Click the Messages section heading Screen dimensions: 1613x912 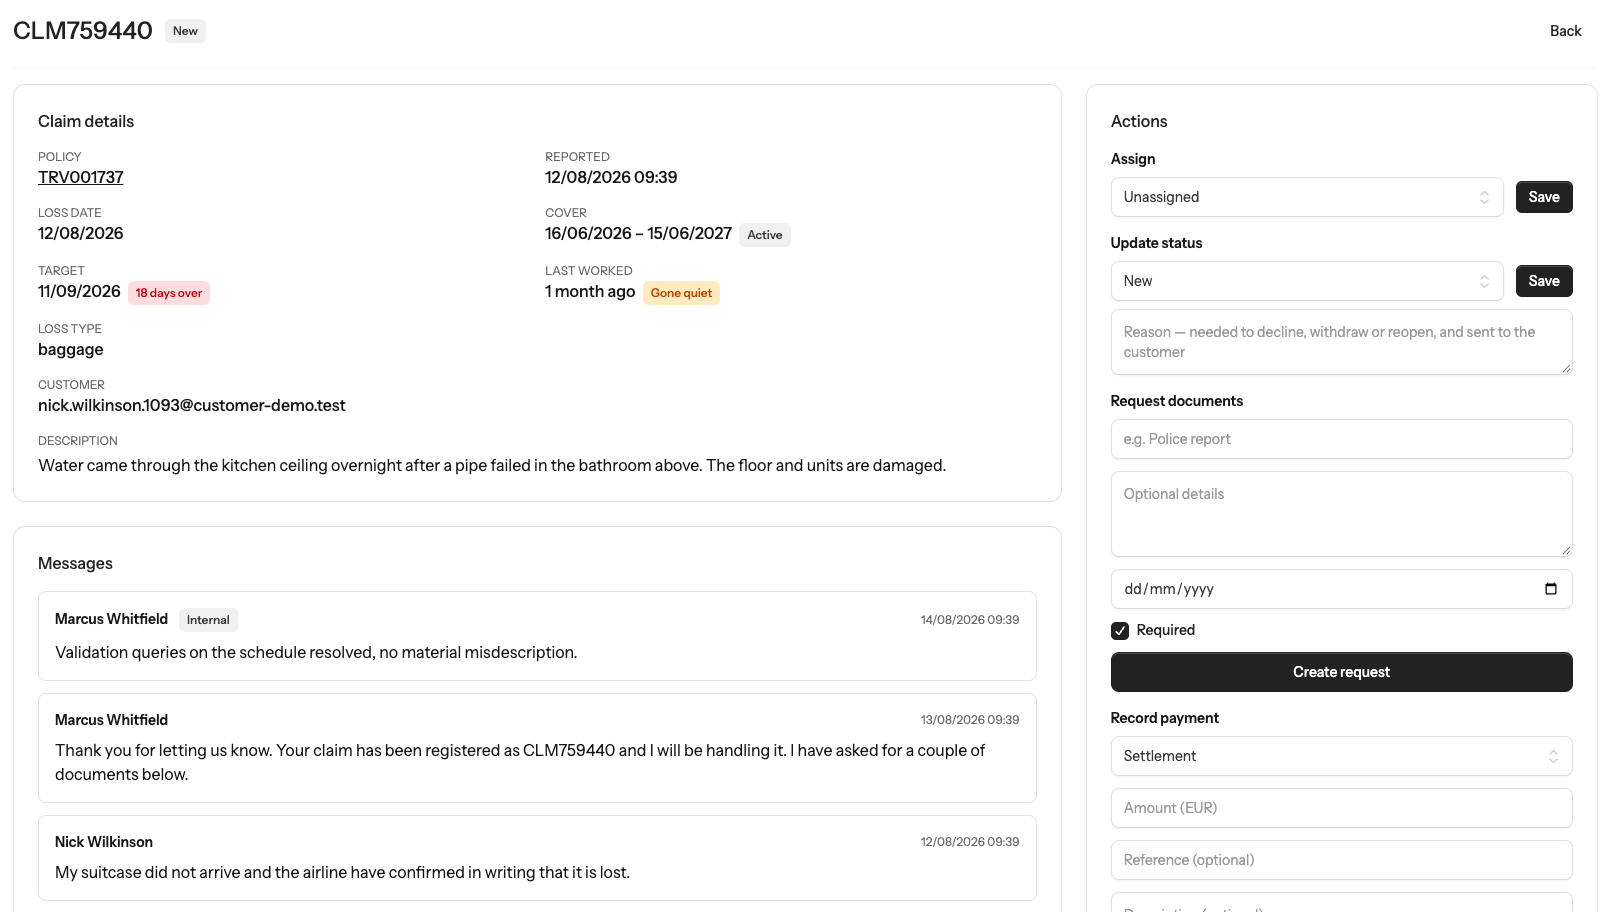75,563
